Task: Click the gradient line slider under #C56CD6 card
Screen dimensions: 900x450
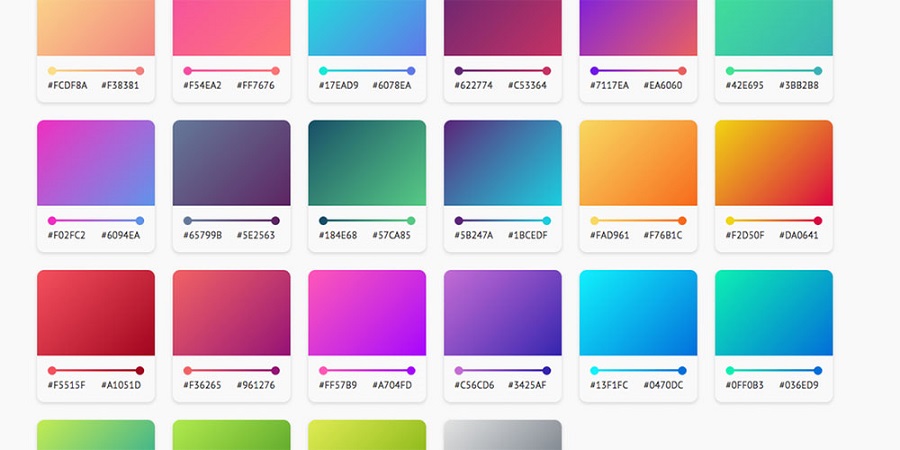Action: [503, 370]
